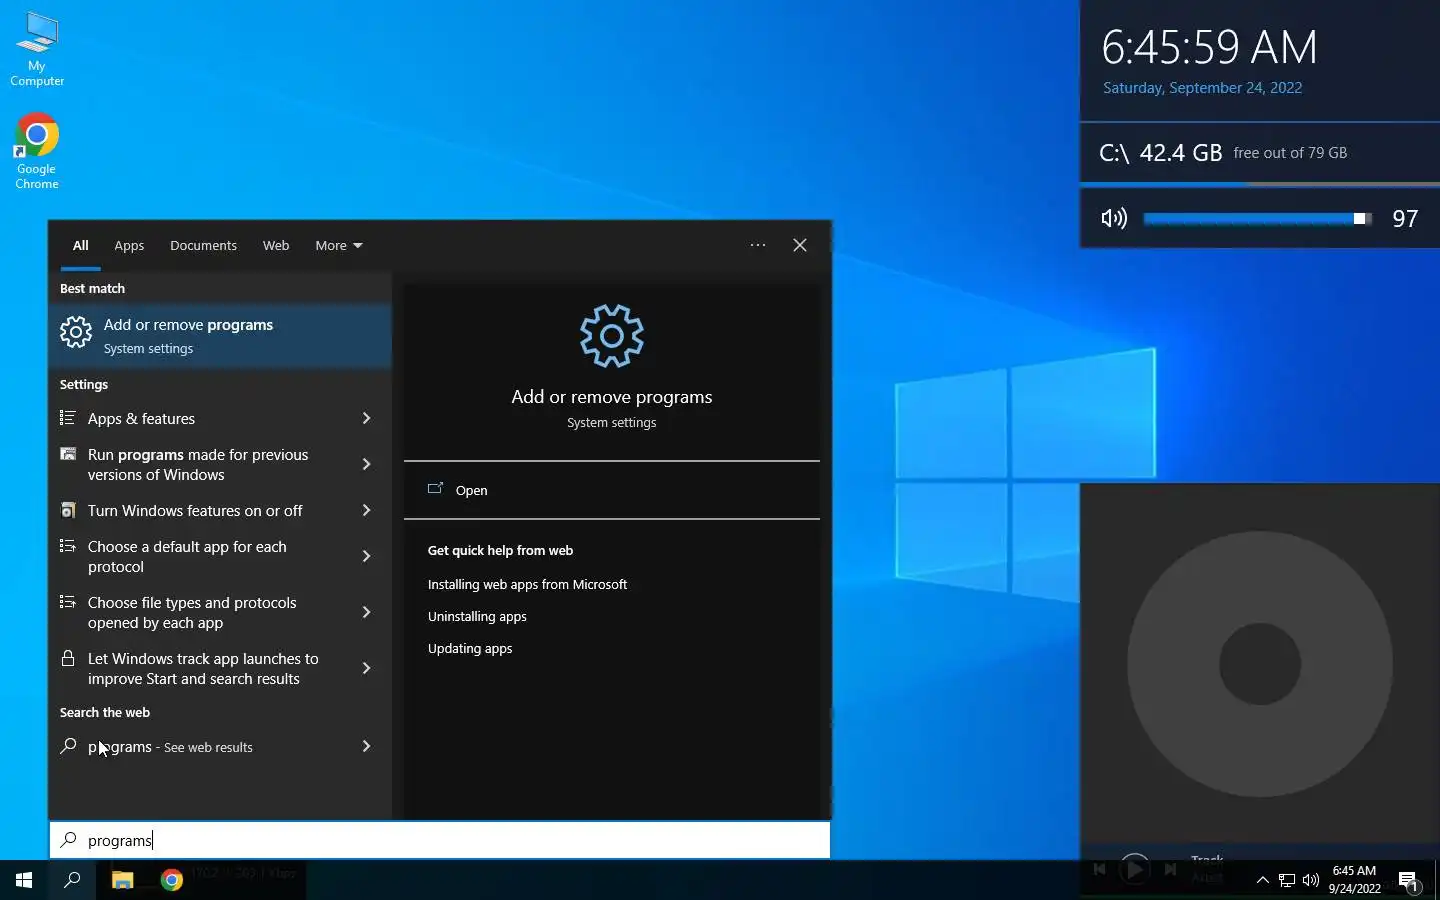
Task: Click the Run programs compatibility icon
Action: (x=68, y=454)
